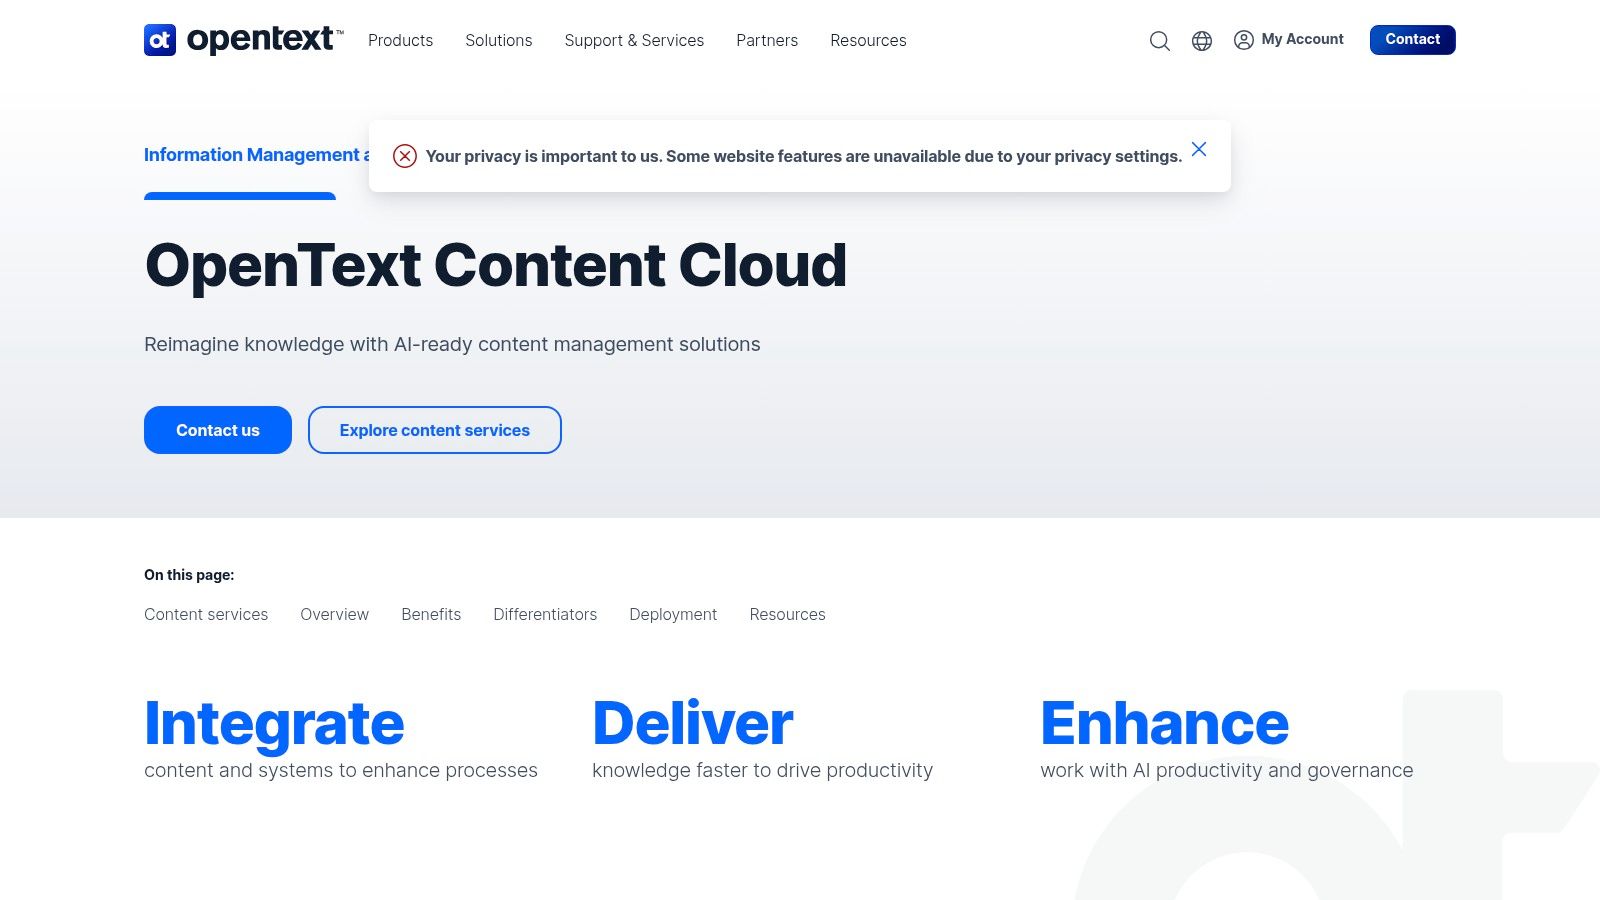Image resolution: width=1600 pixels, height=900 pixels.
Task: Click Explore content services button
Action: click(x=435, y=430)
